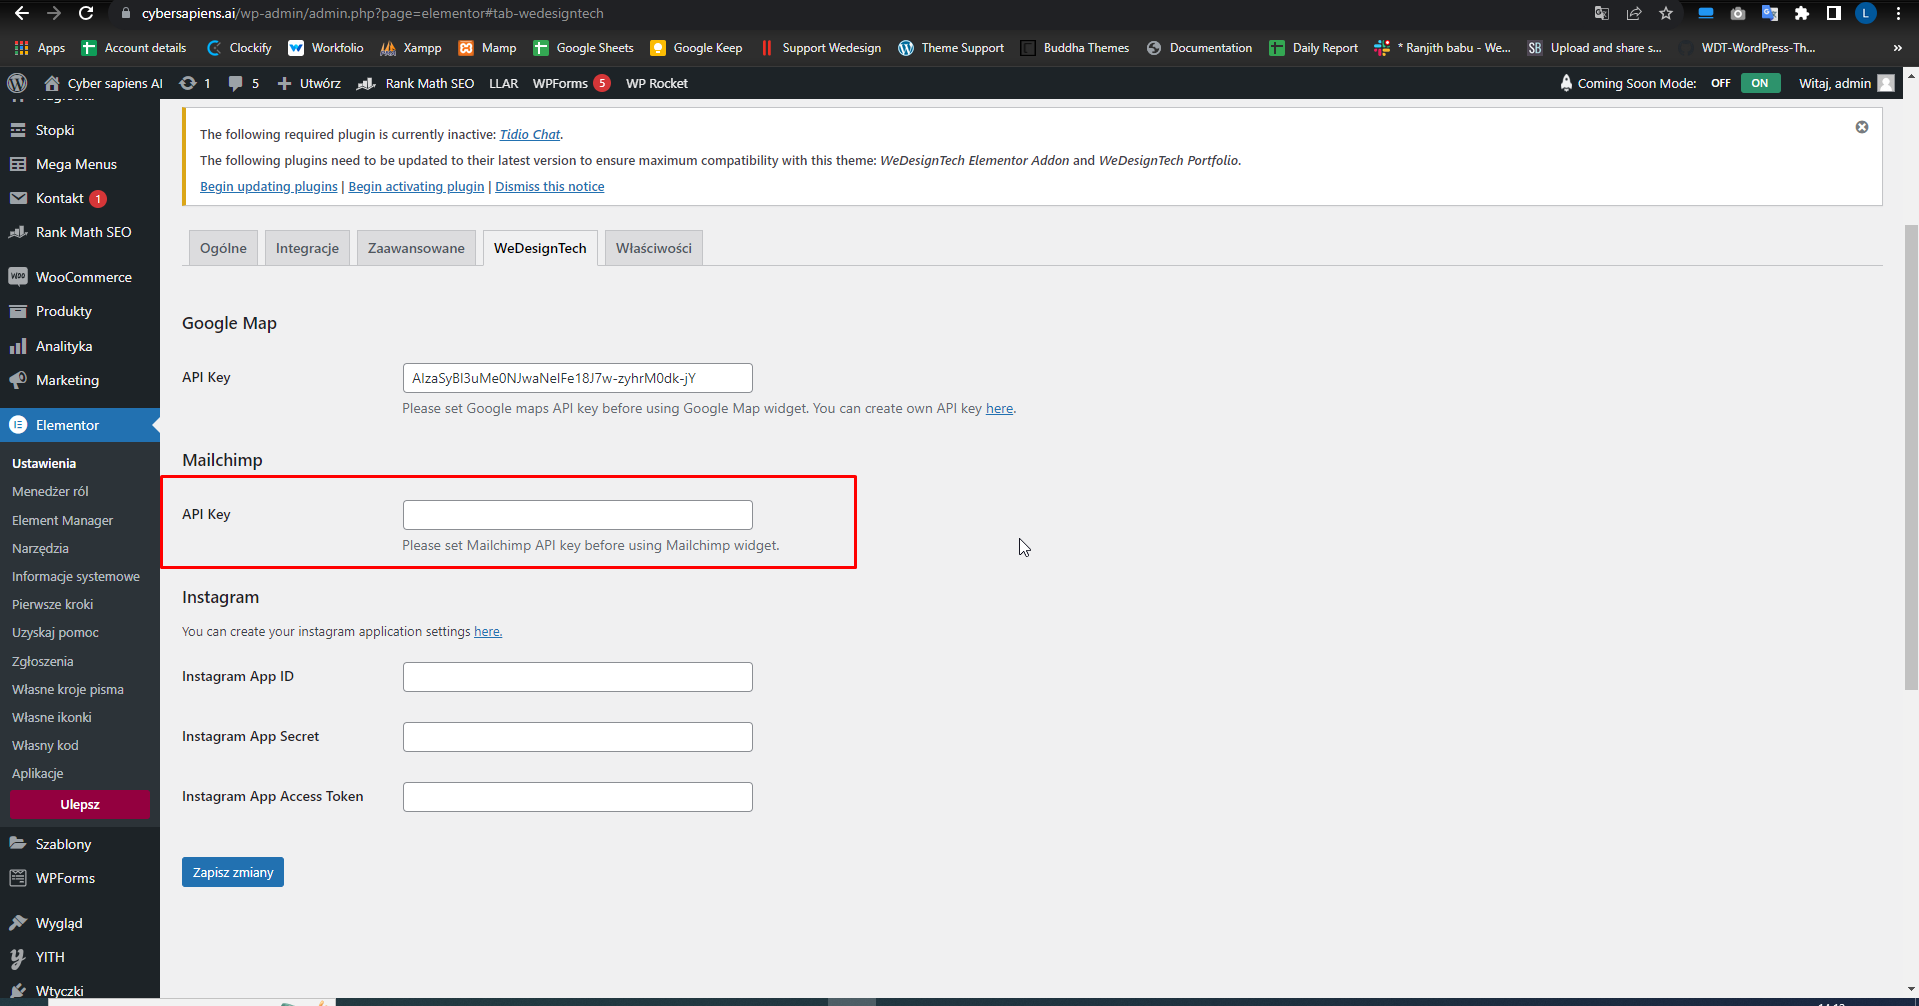The width and height of the screenshot is (1919, 1006).
Task: Open Element Manager submenu item
Action: click(62, 520)
